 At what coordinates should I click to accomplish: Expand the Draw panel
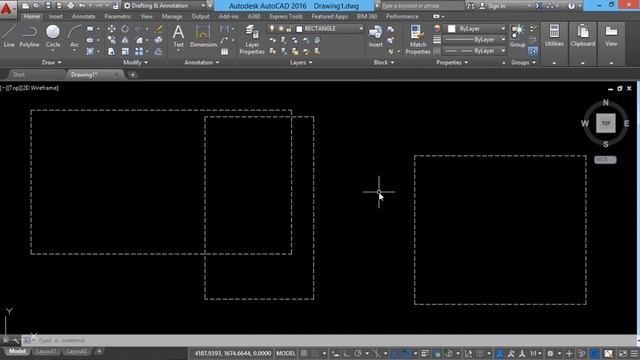point(51,62)
